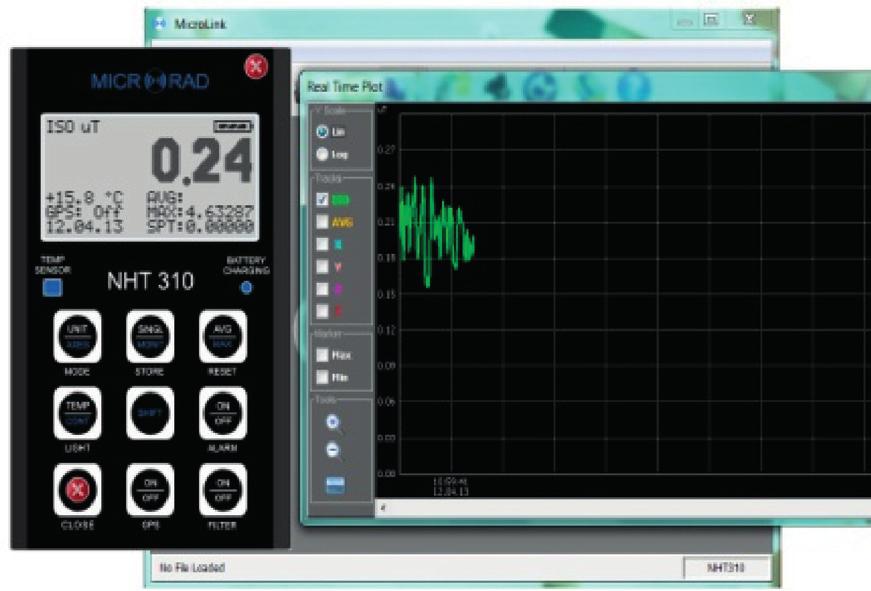
Task: Click the horizontal scrollbar under the plot
Action: click(623, 507)
